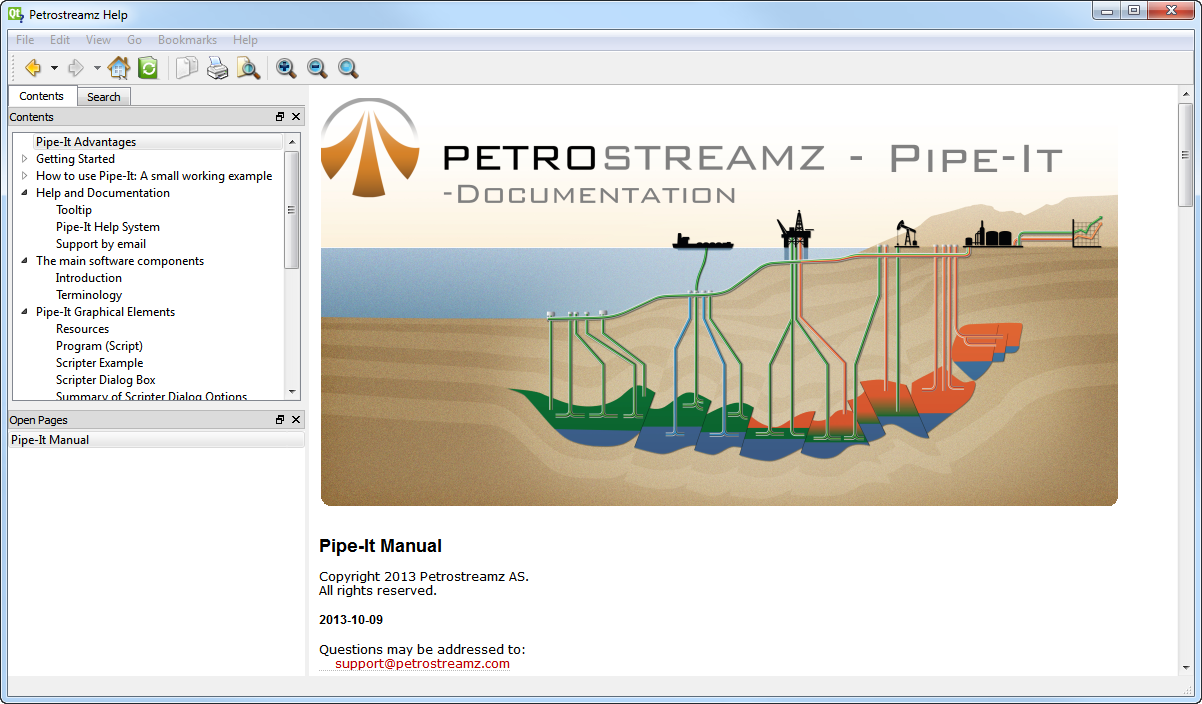Open the Resources topic
This screenshot has height=704, width=1202.
(83, 329)
